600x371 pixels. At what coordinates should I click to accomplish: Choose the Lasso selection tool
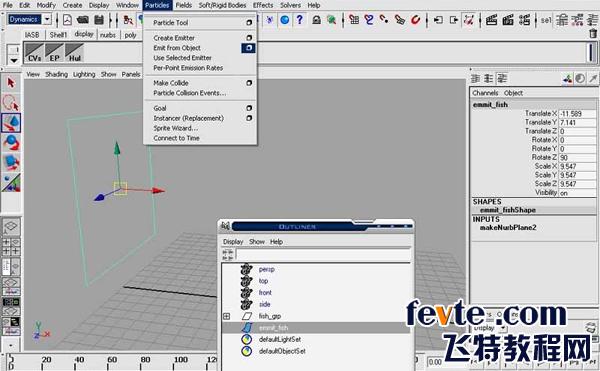(x=11, y=103)
